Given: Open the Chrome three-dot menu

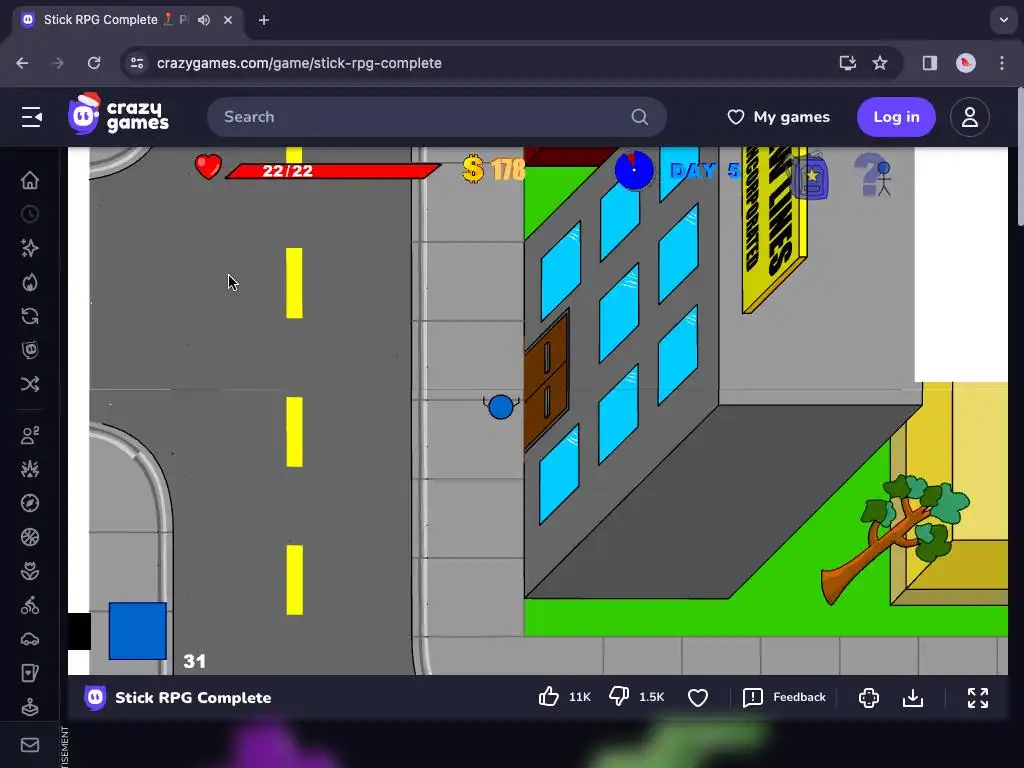Looking at the screenshot, I should click(1002, 63).
